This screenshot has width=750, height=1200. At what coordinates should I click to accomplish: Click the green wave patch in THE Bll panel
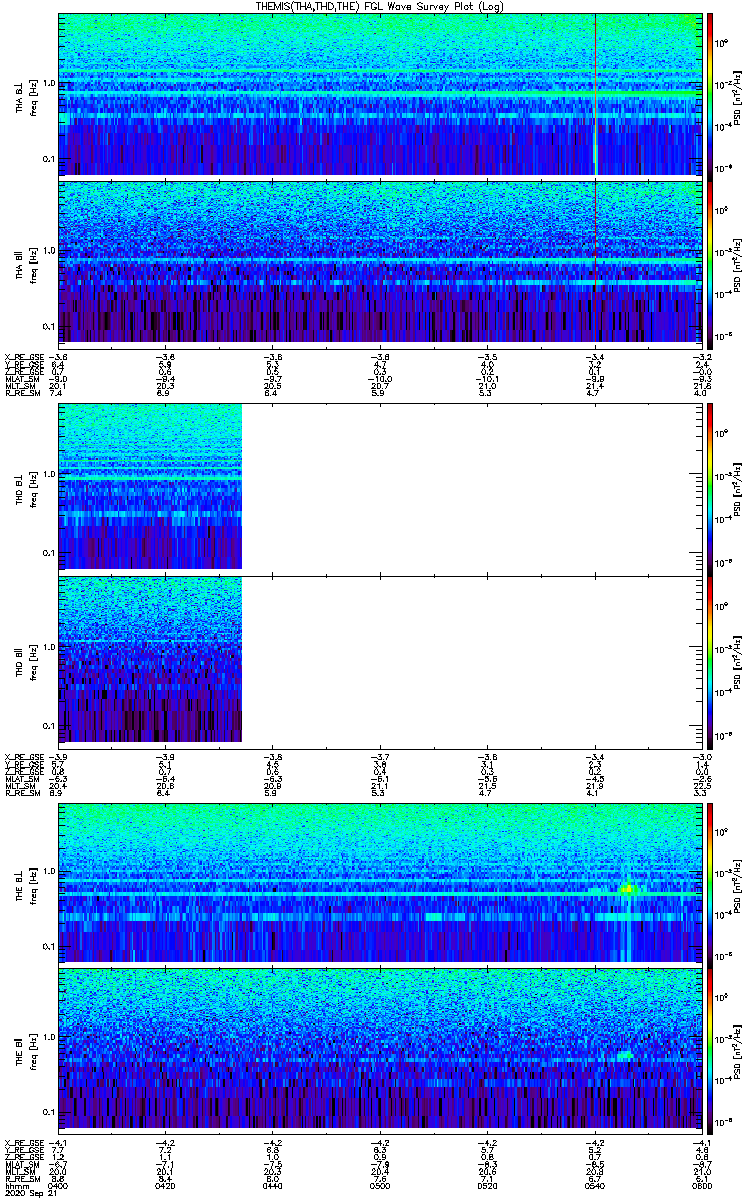click(625, 1055)
